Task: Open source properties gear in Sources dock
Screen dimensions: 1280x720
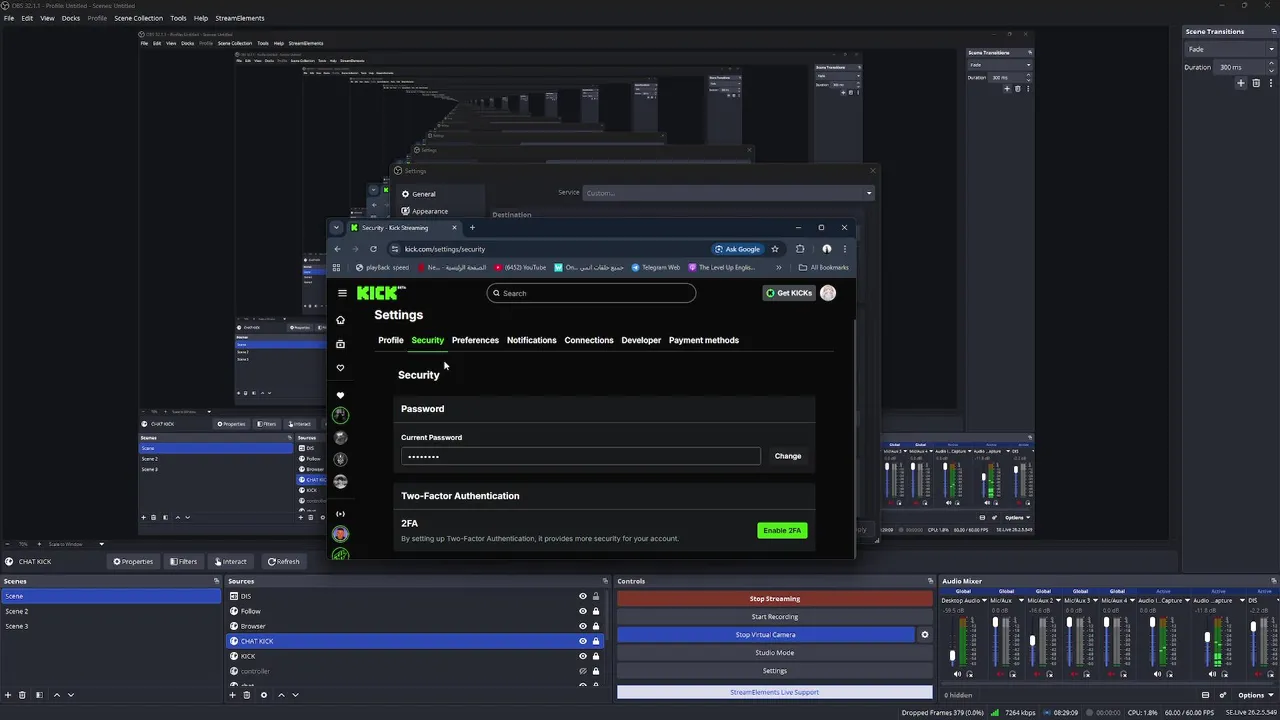Action: click(264, 695)
